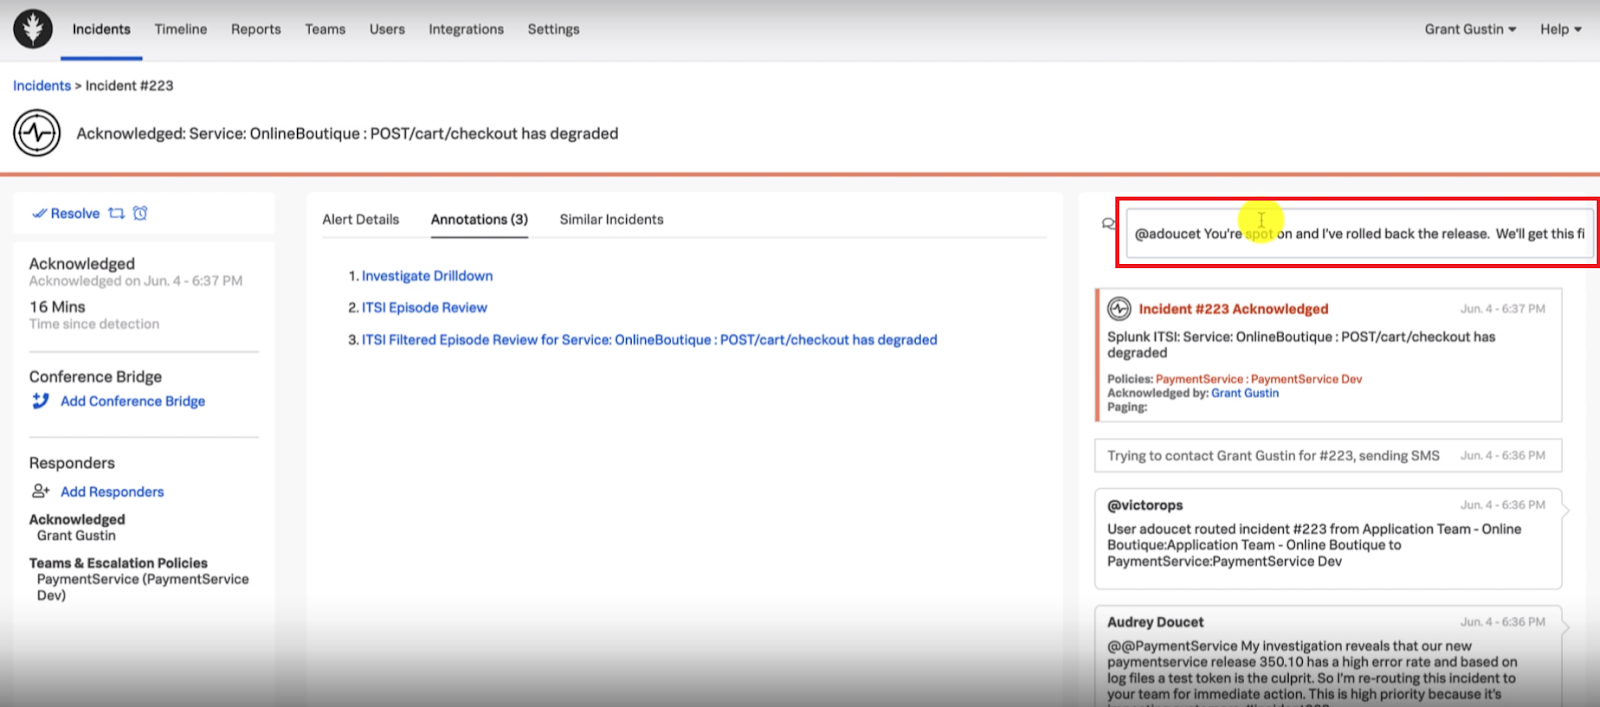Open the Reports navigation tab
The image size is (1600, 707).
click(x=256, y=29)
